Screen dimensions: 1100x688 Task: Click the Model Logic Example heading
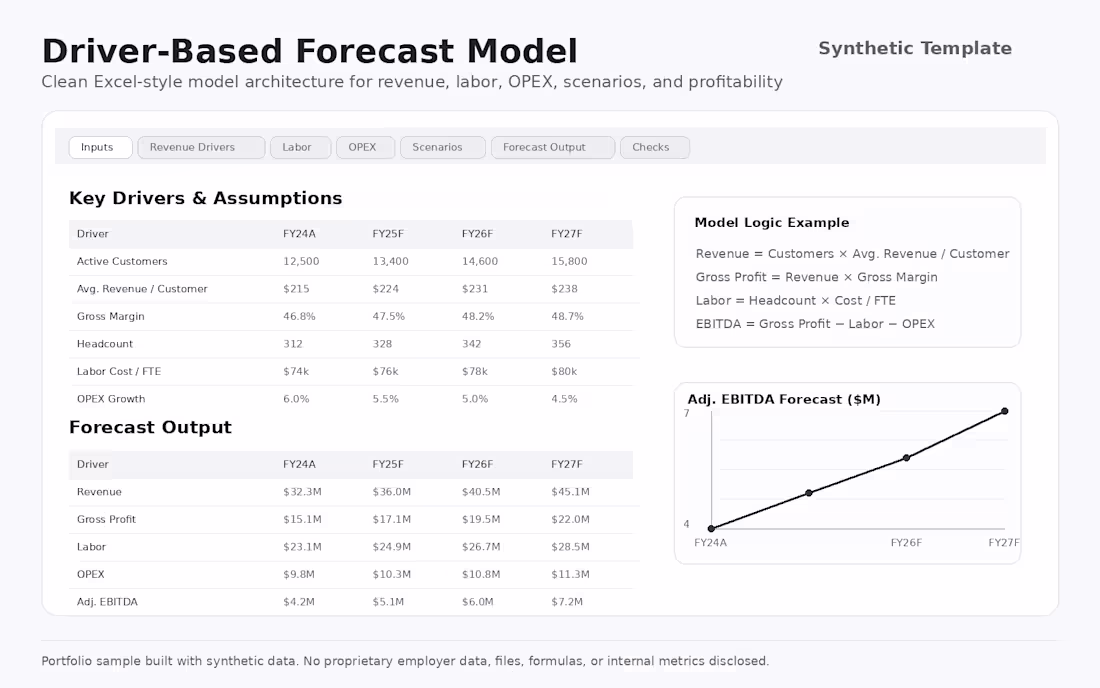click(772, 222)
